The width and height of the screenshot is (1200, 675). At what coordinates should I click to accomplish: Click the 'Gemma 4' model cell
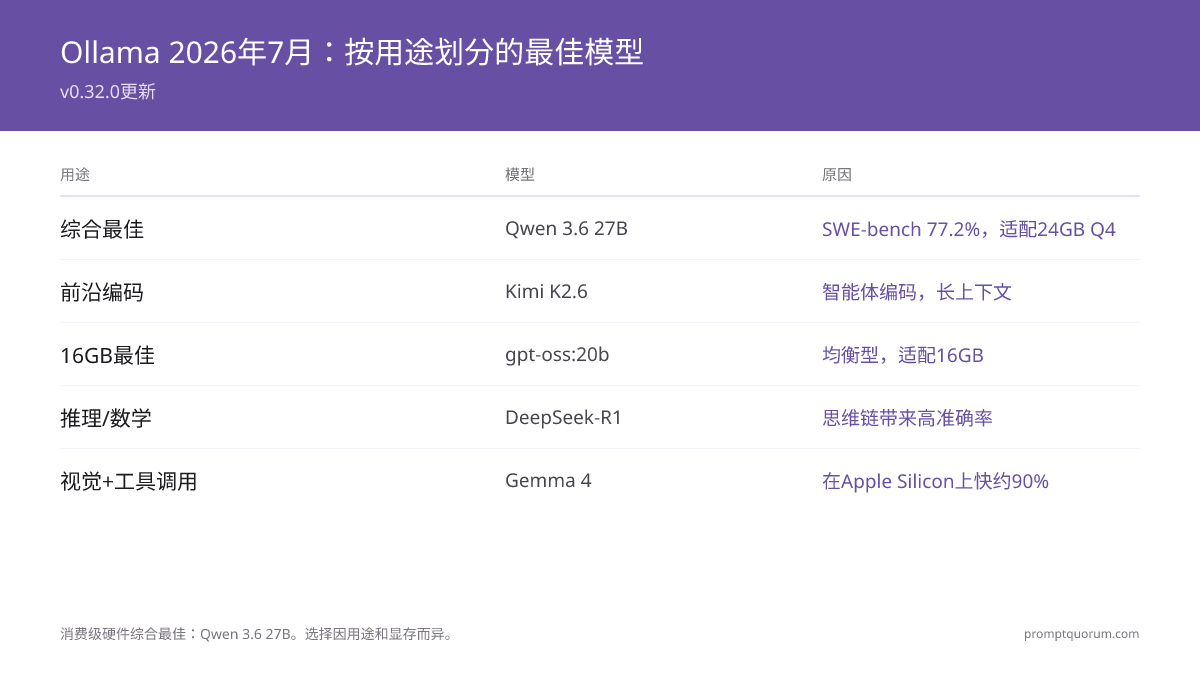pos(548,481)
